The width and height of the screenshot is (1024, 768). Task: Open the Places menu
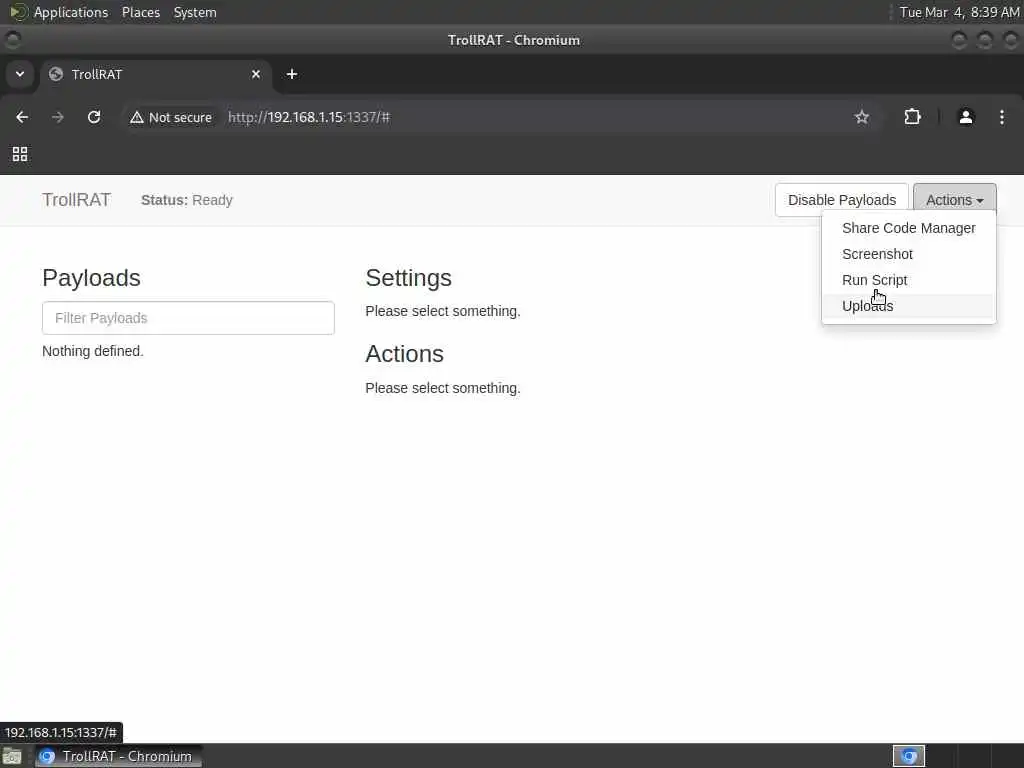(141, 12)
